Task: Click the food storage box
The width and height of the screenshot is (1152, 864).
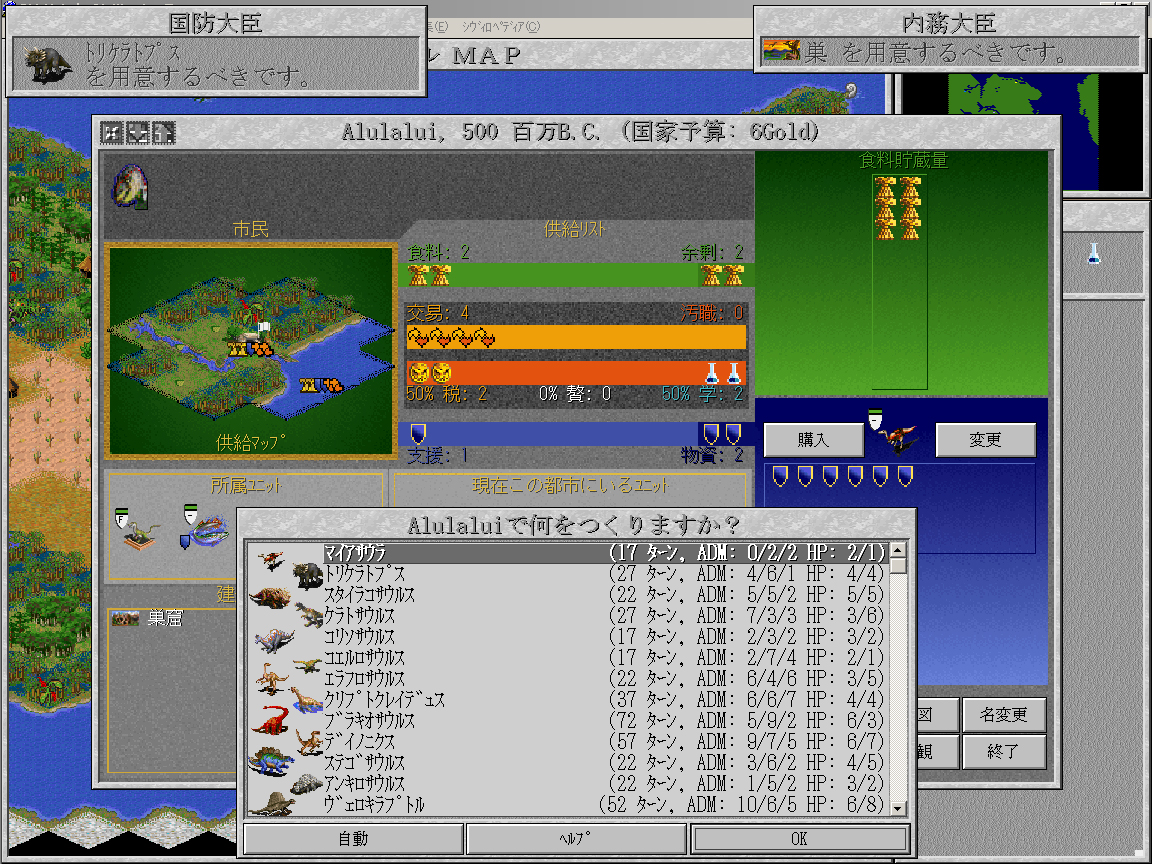Action: pos(900,281)
